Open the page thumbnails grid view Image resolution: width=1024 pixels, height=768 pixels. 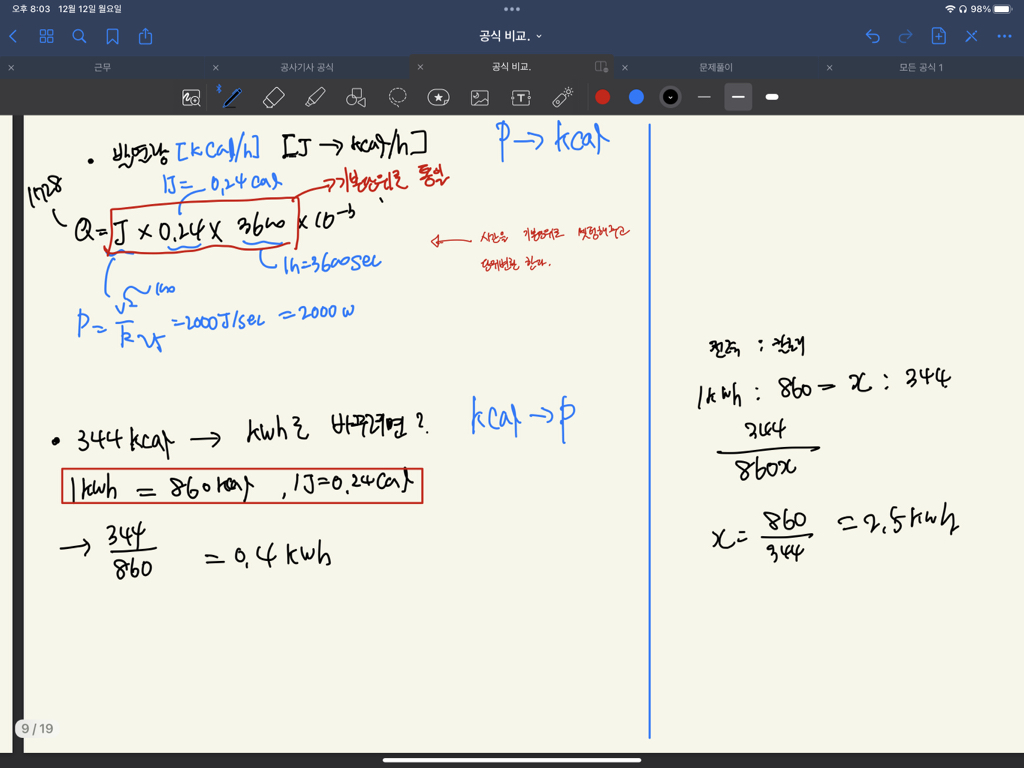[46, 36]
